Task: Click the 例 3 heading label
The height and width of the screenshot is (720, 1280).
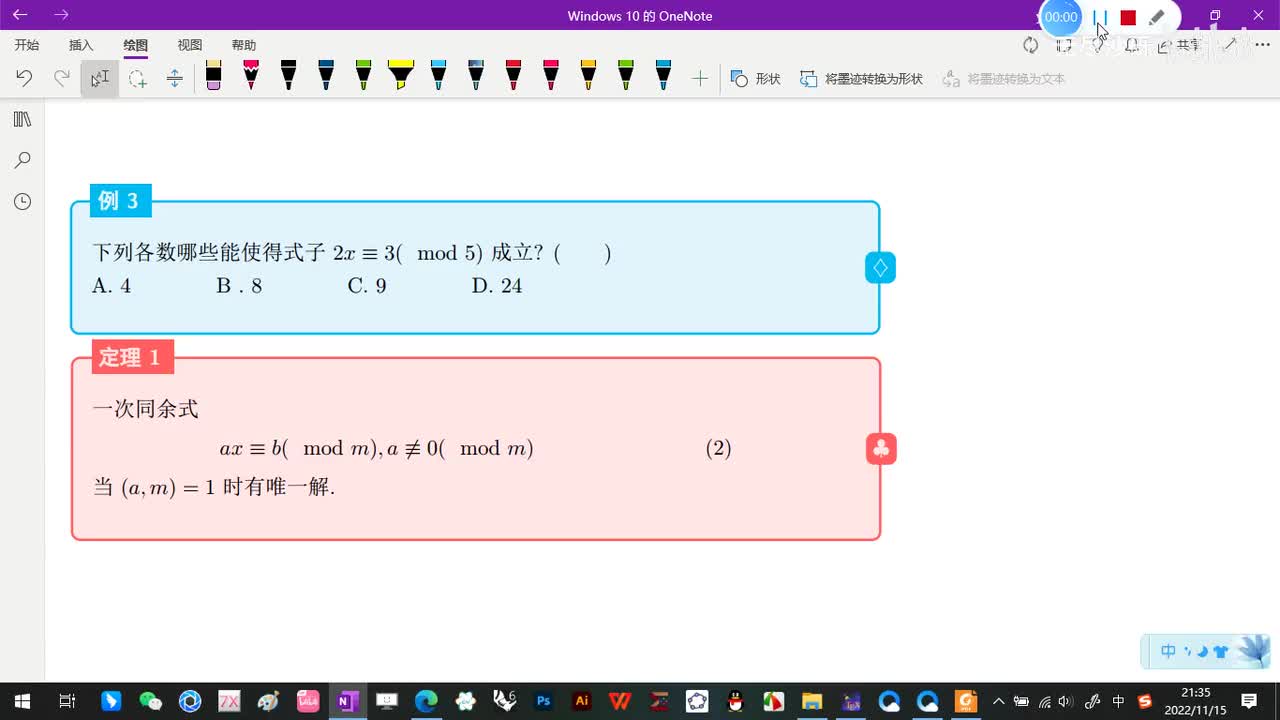Action: click(120, 201)
